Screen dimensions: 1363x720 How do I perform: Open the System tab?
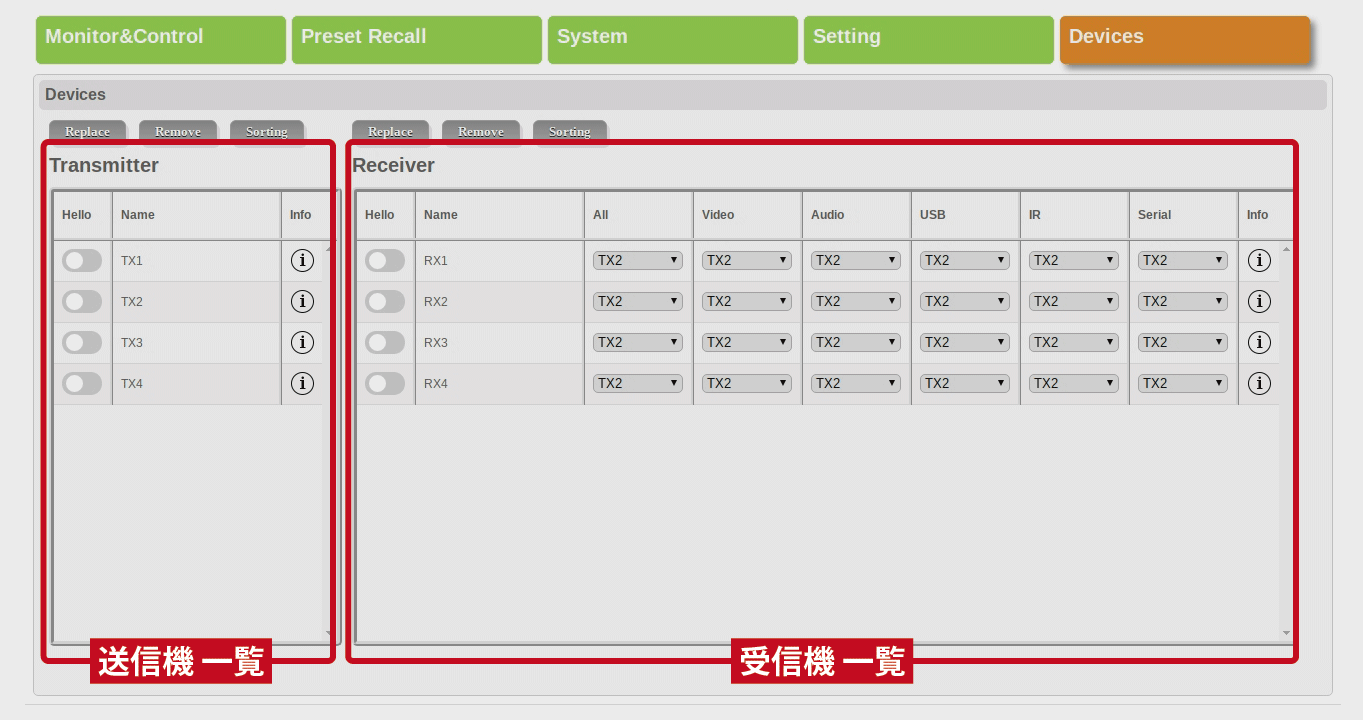click(673, 40)
